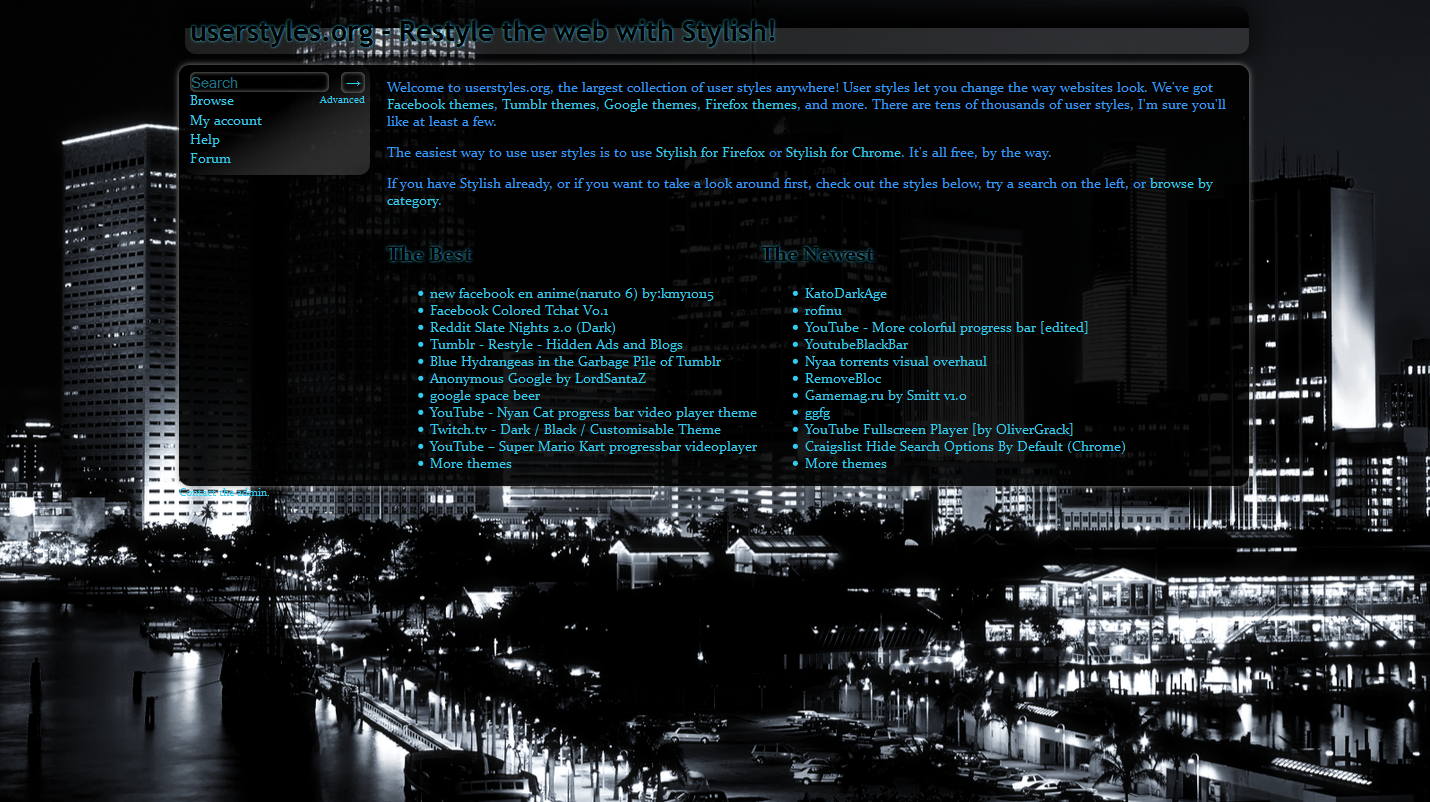Open Craigslist Hide Search Options By Default
The height and width of the screenshot is (802, 1430).
pos(965,447)
